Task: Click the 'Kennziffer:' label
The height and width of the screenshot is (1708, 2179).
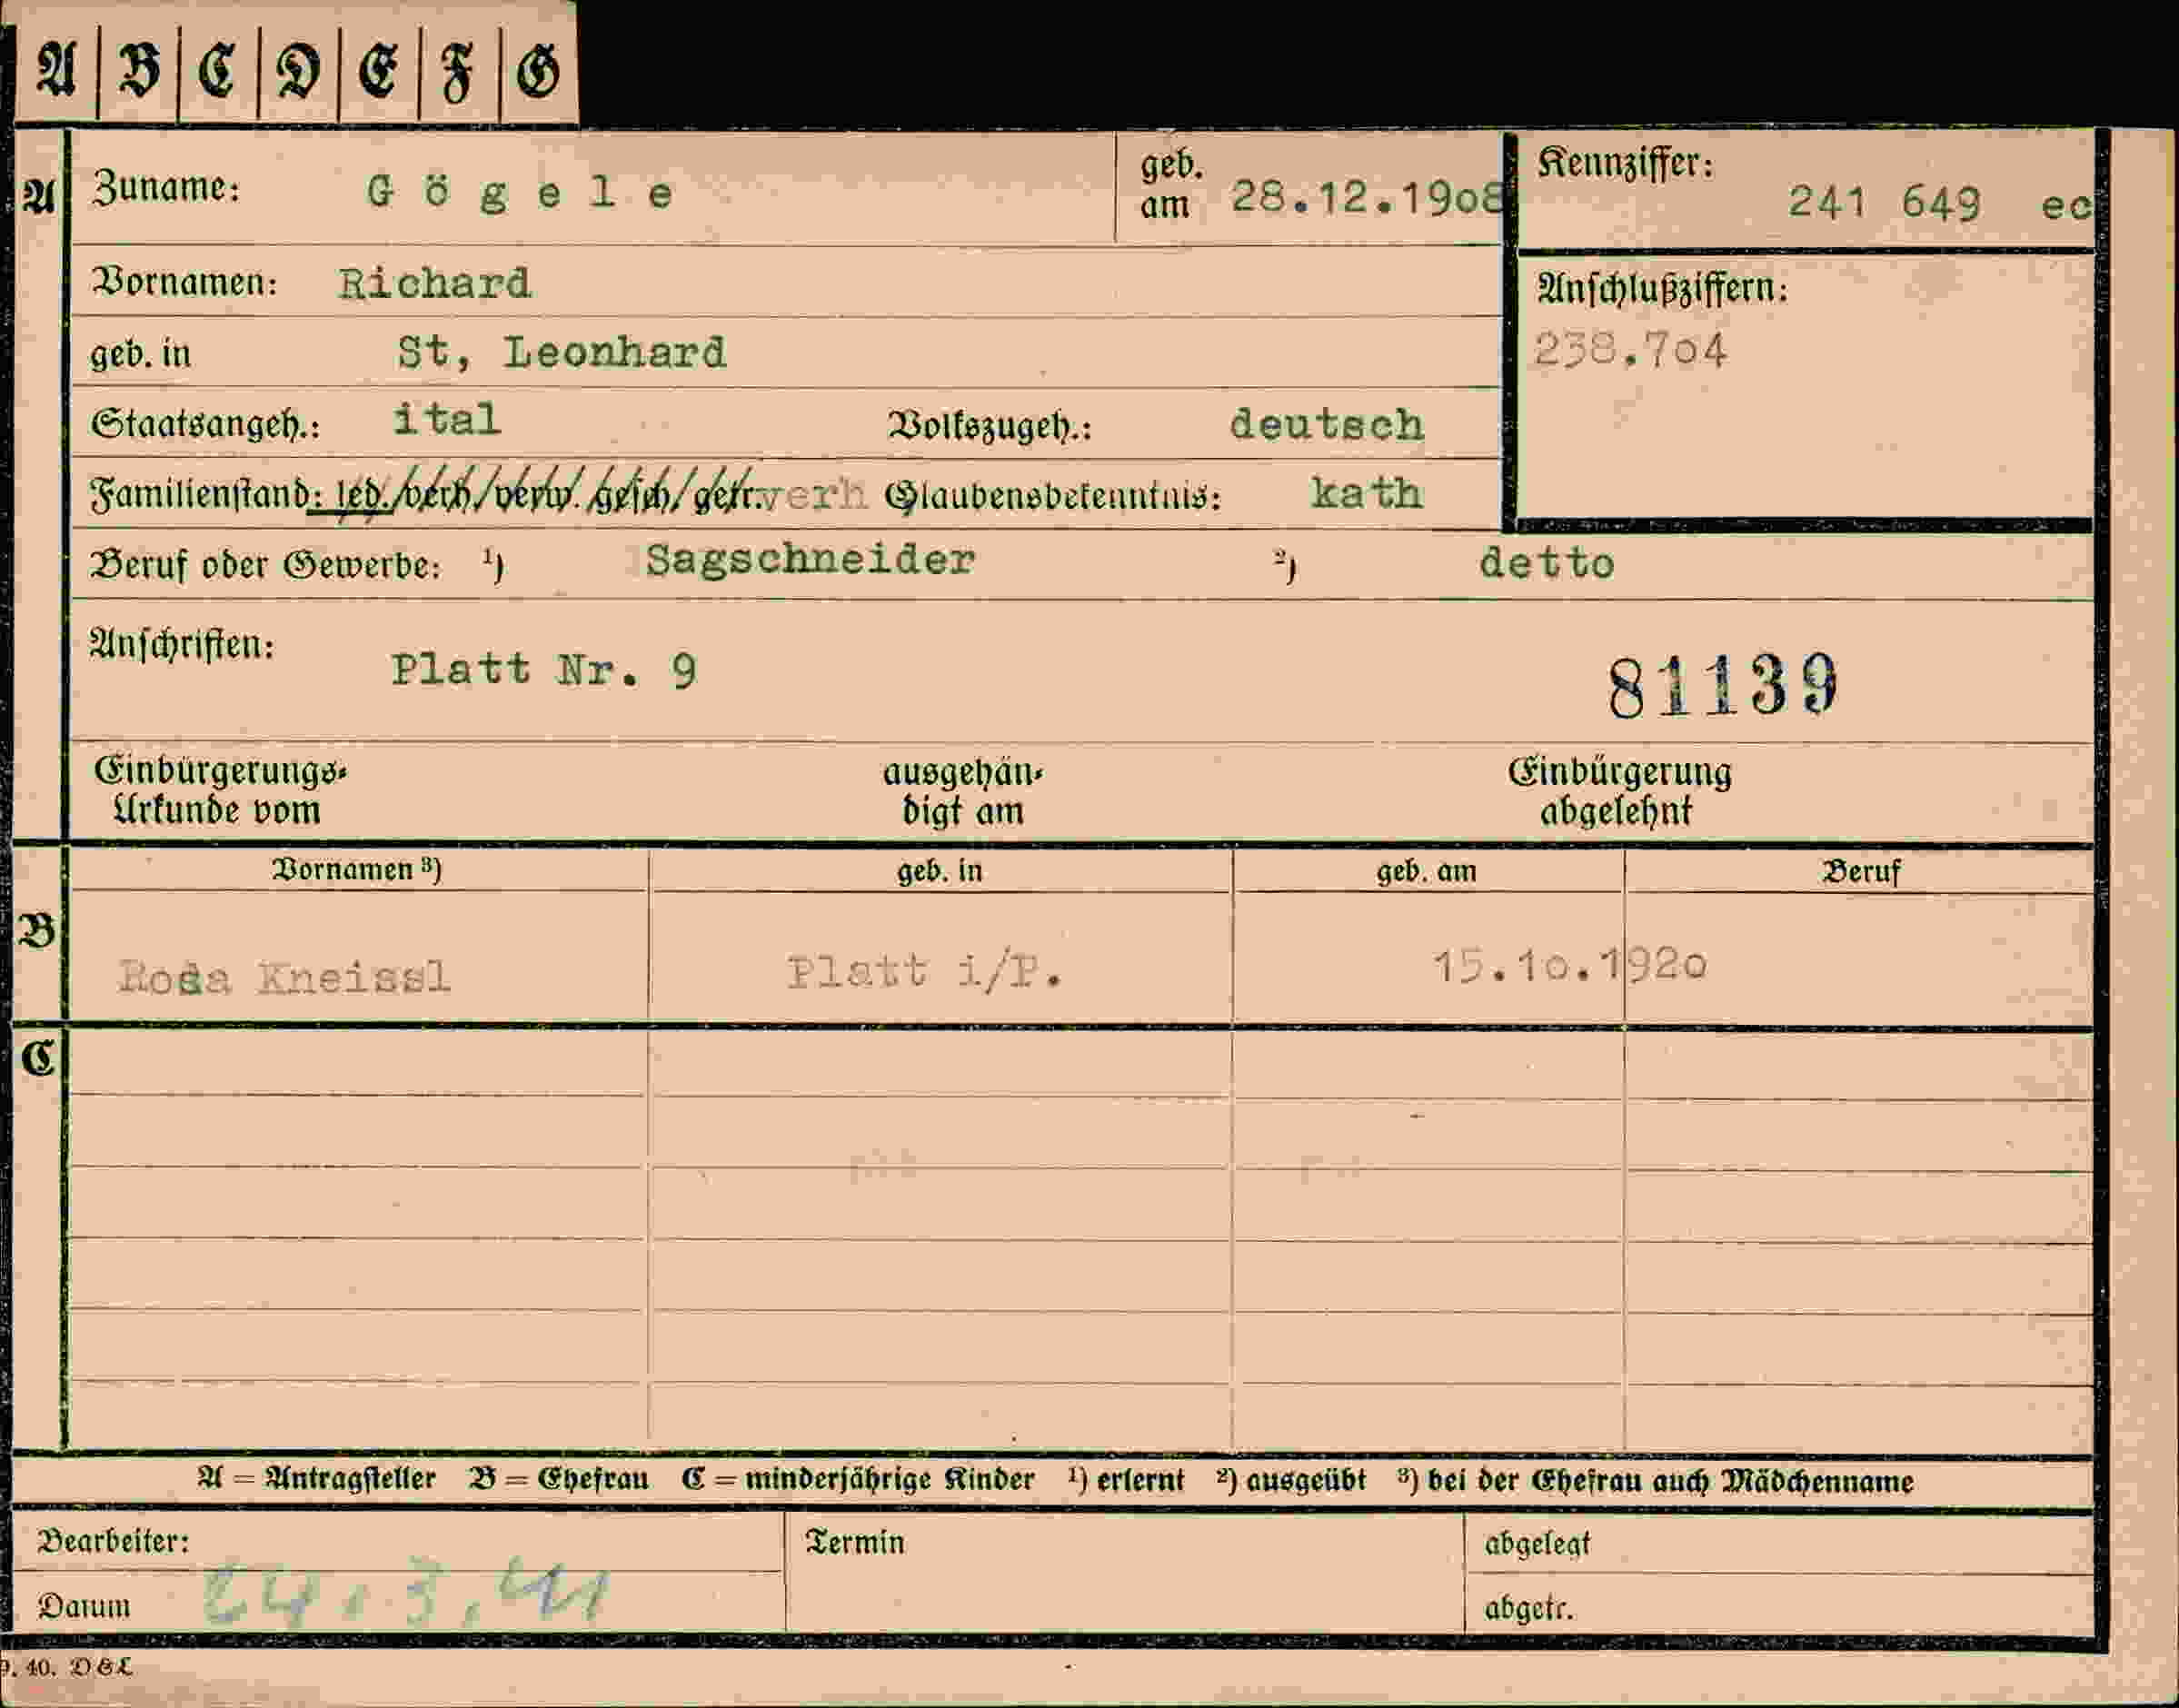Action: click(1626, 163)
